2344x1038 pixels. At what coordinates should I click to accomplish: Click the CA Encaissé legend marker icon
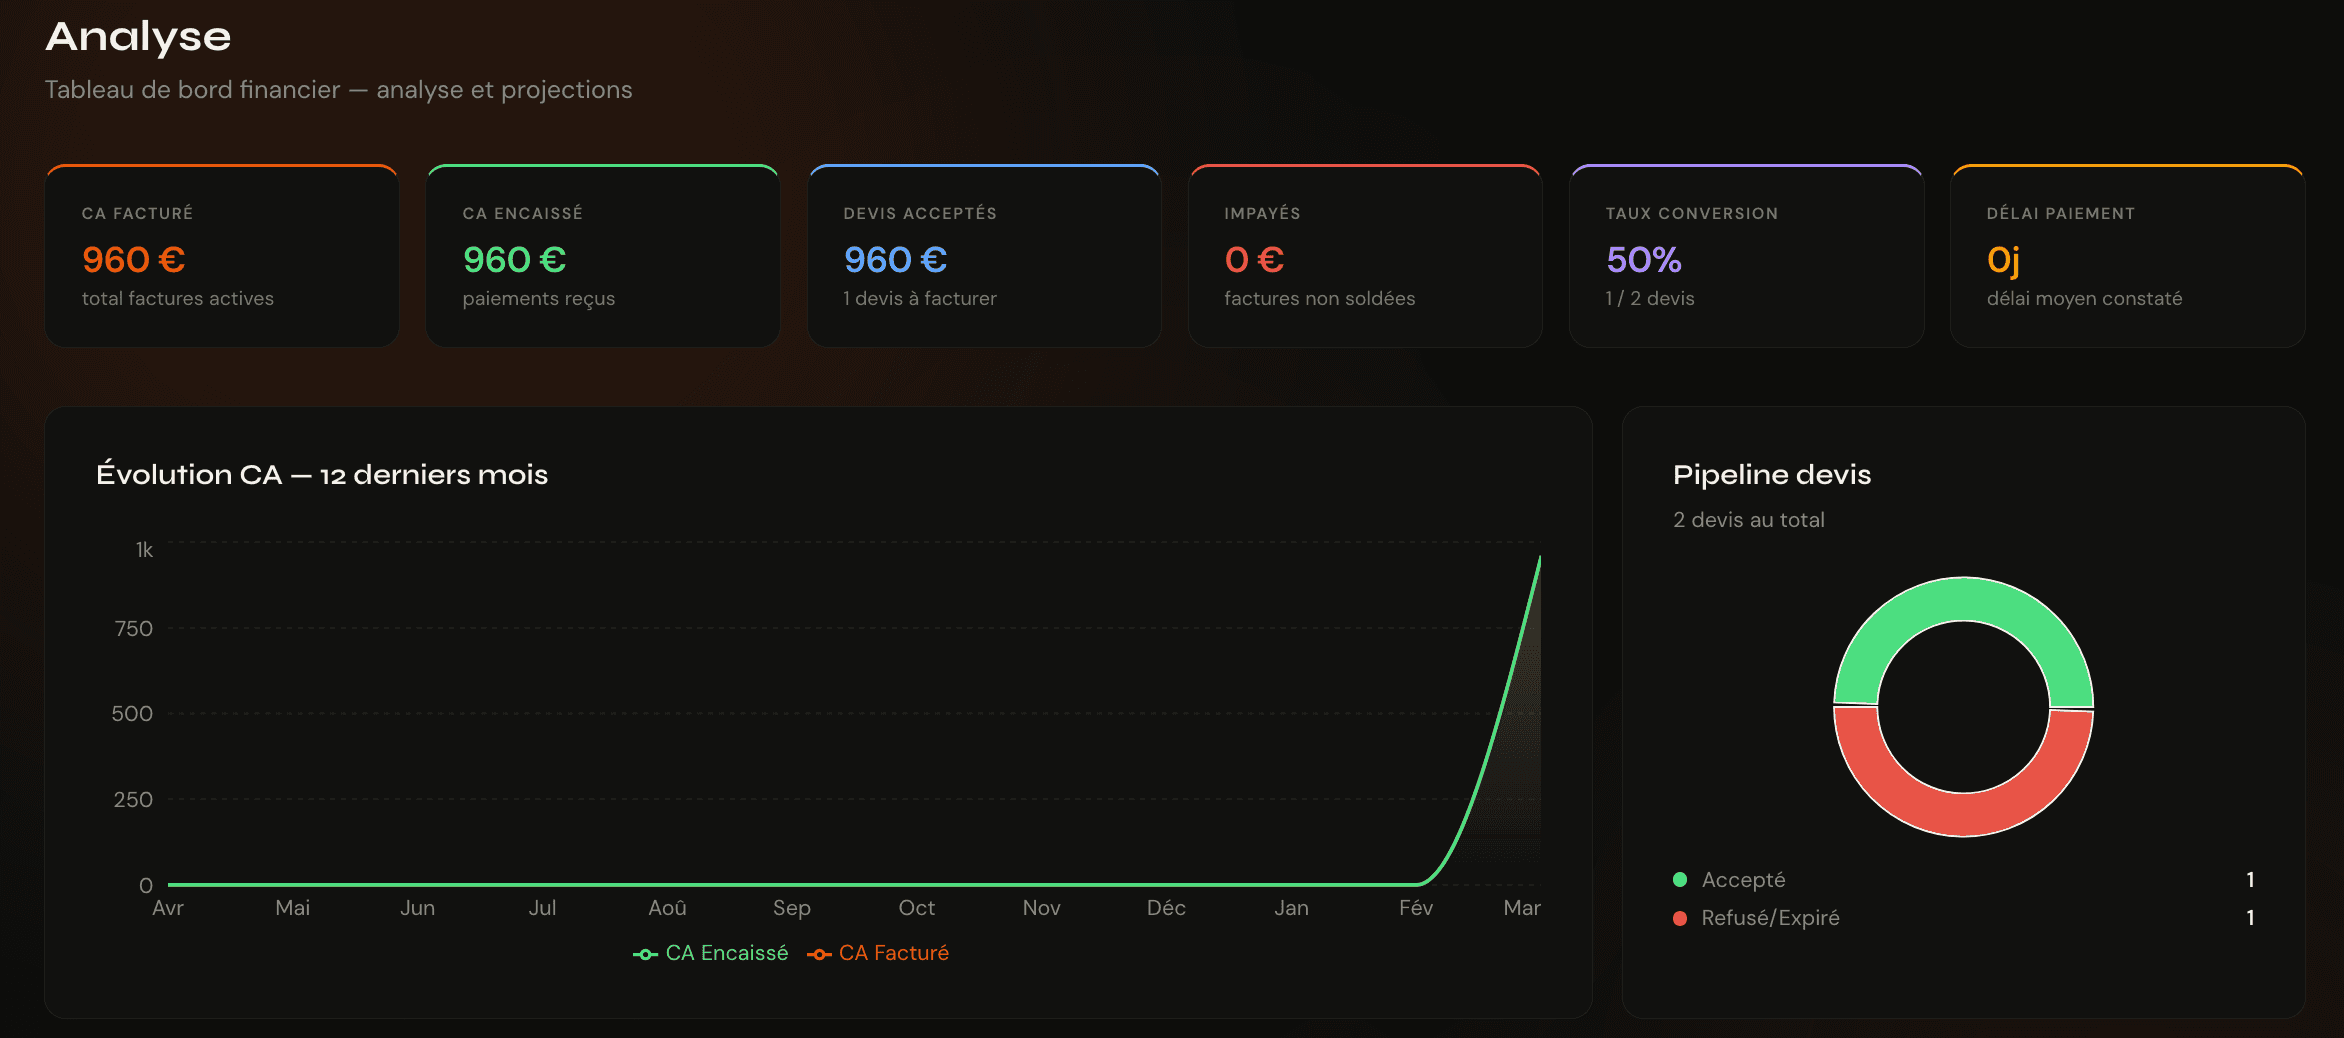pos(645,954)
